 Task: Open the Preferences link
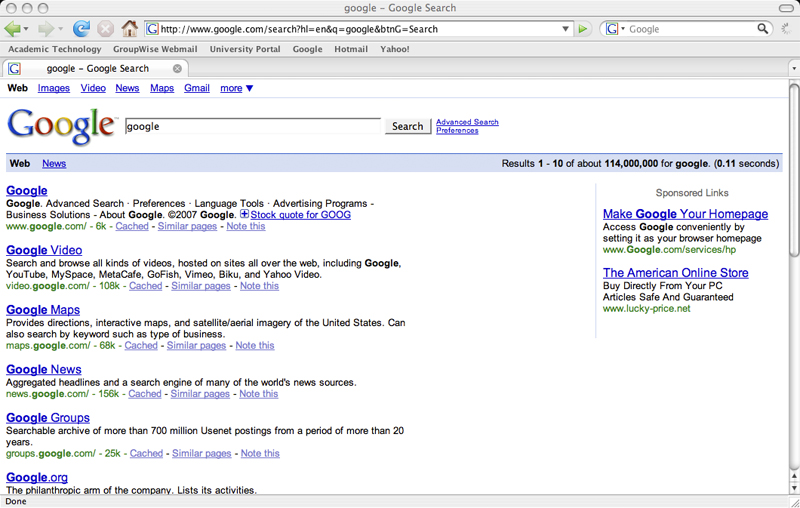[x=457, y=131]
